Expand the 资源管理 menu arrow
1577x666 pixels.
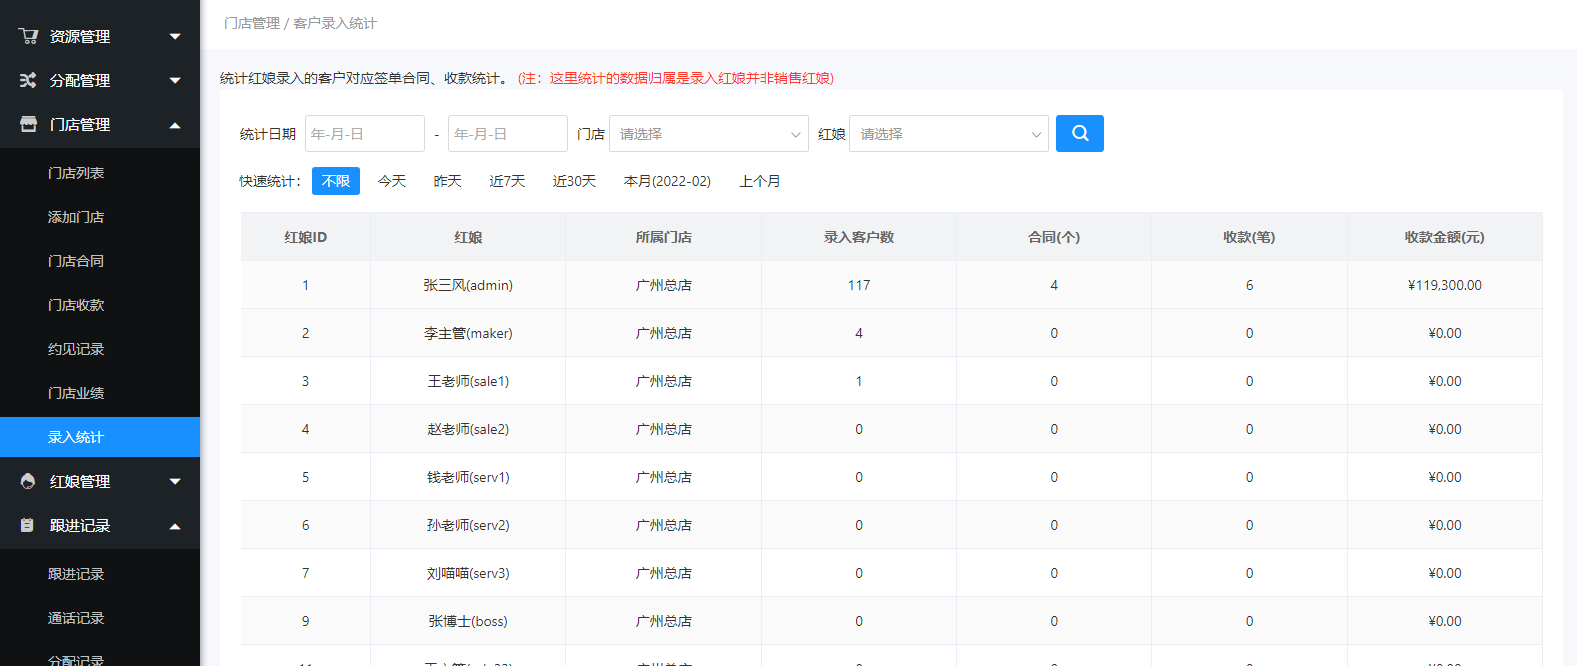pyautogui.click(x=175, y=37)
